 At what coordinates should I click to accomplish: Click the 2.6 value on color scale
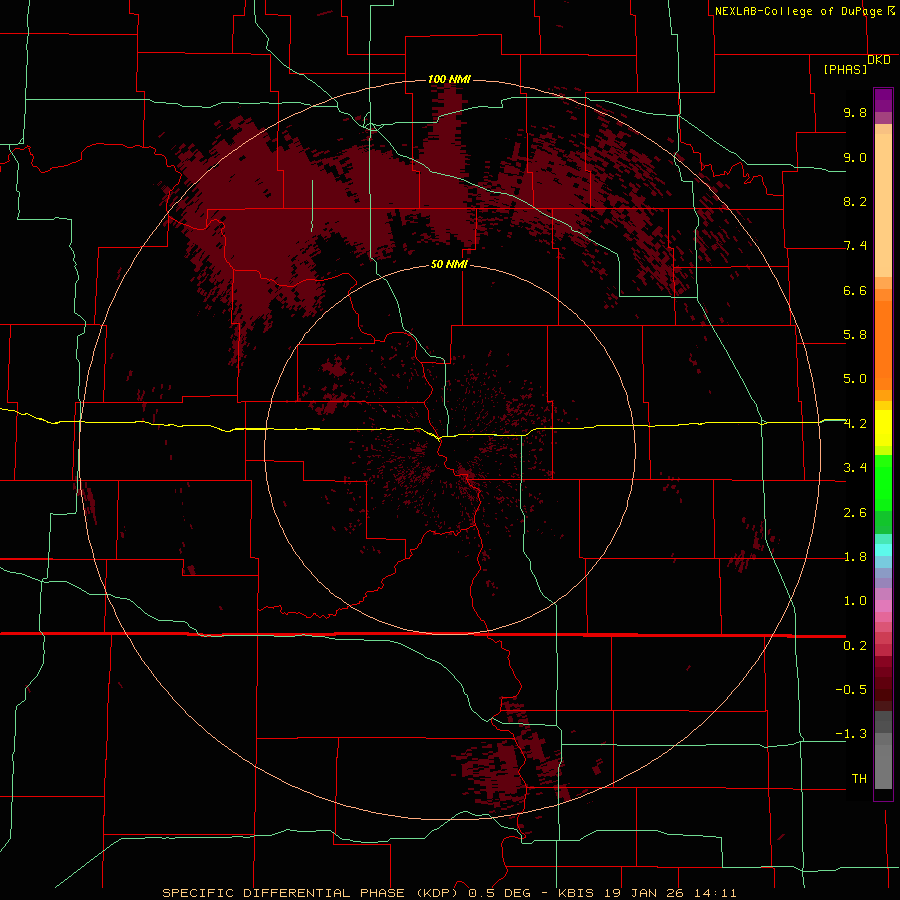coord(855,513)
